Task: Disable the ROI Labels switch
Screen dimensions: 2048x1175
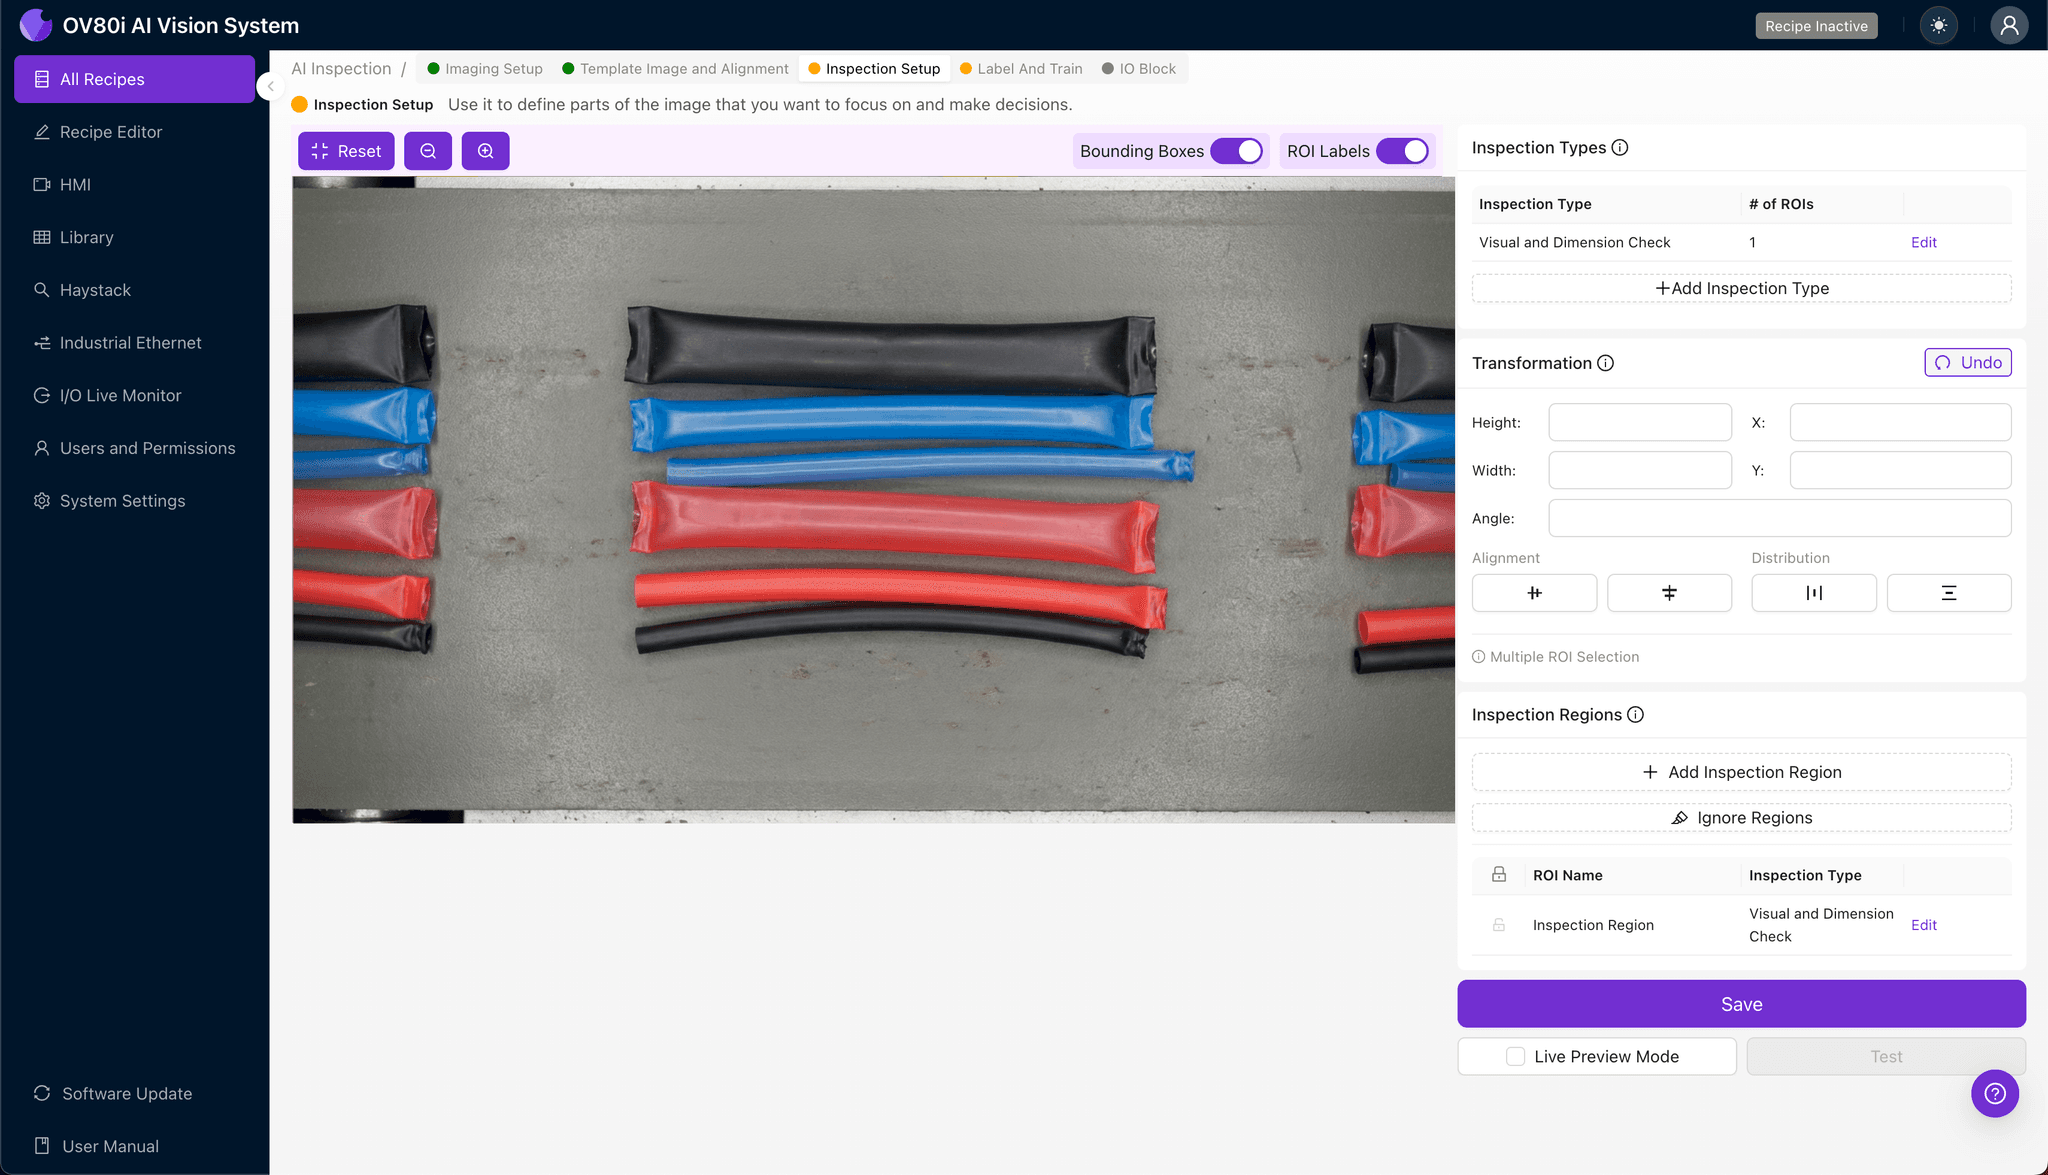Action: pos(1402,151)
